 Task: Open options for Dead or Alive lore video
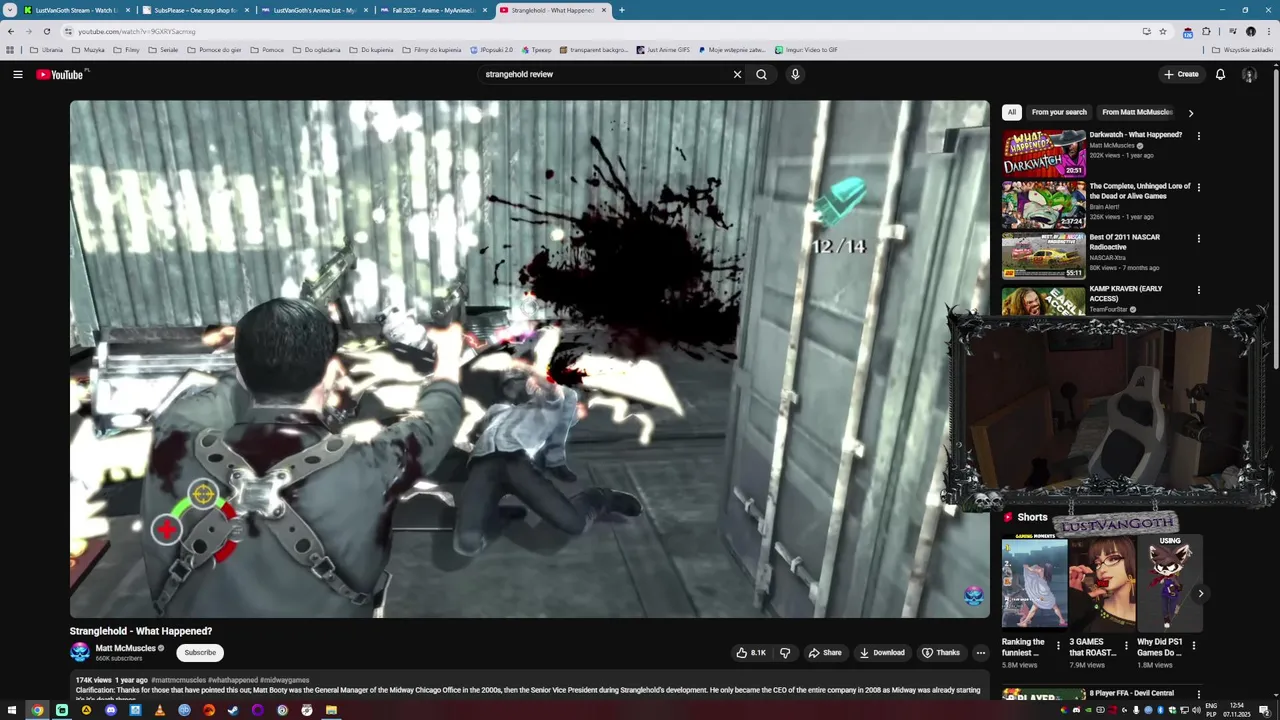1199,187
